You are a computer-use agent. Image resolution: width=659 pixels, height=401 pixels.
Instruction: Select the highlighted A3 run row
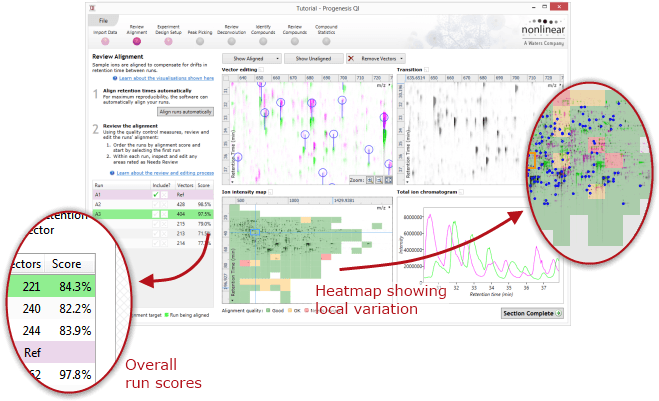(153, 214)
